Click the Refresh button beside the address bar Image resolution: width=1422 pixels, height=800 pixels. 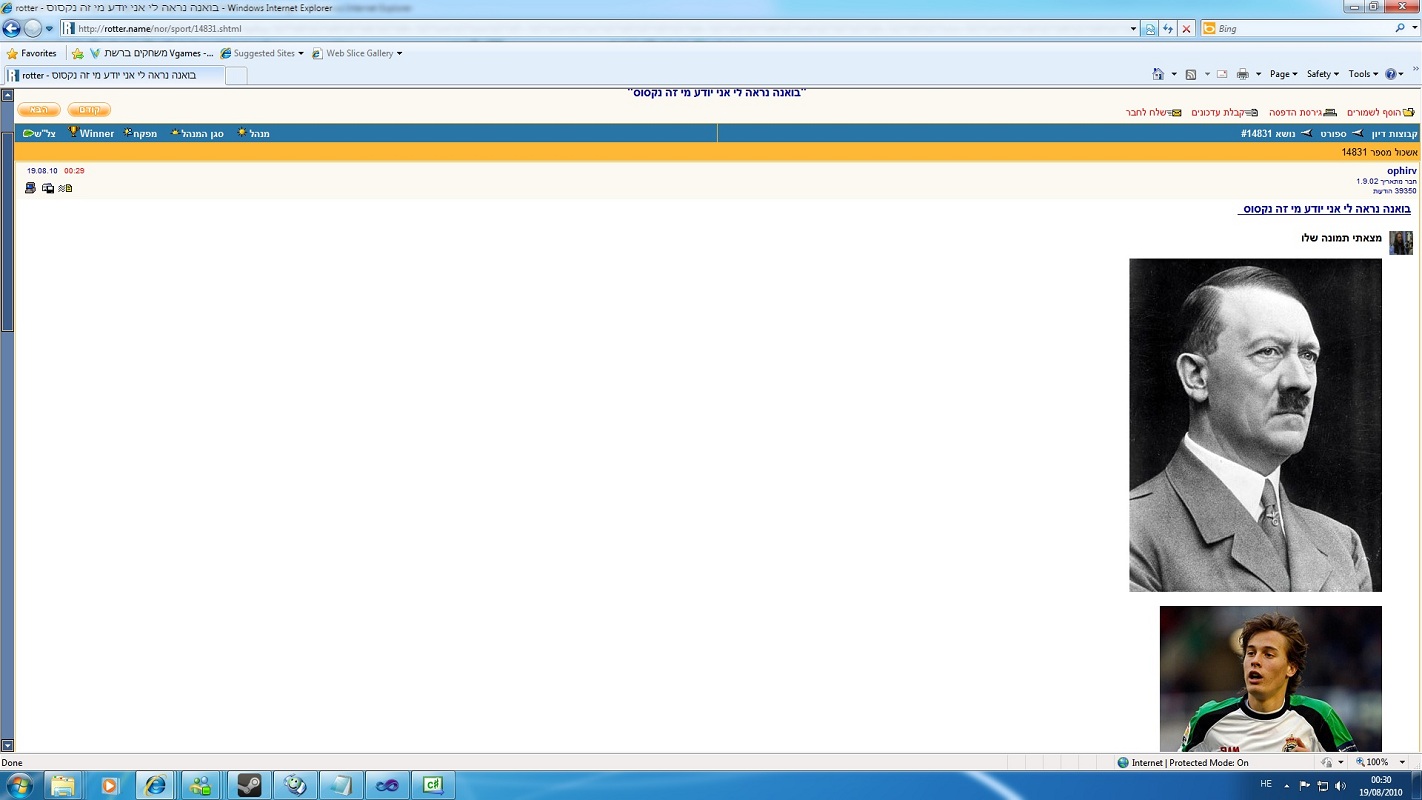(1168, 29)
